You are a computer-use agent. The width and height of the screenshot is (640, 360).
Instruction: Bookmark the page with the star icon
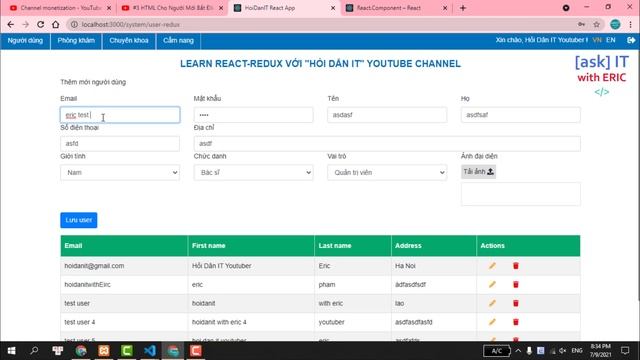click(596, 24)
